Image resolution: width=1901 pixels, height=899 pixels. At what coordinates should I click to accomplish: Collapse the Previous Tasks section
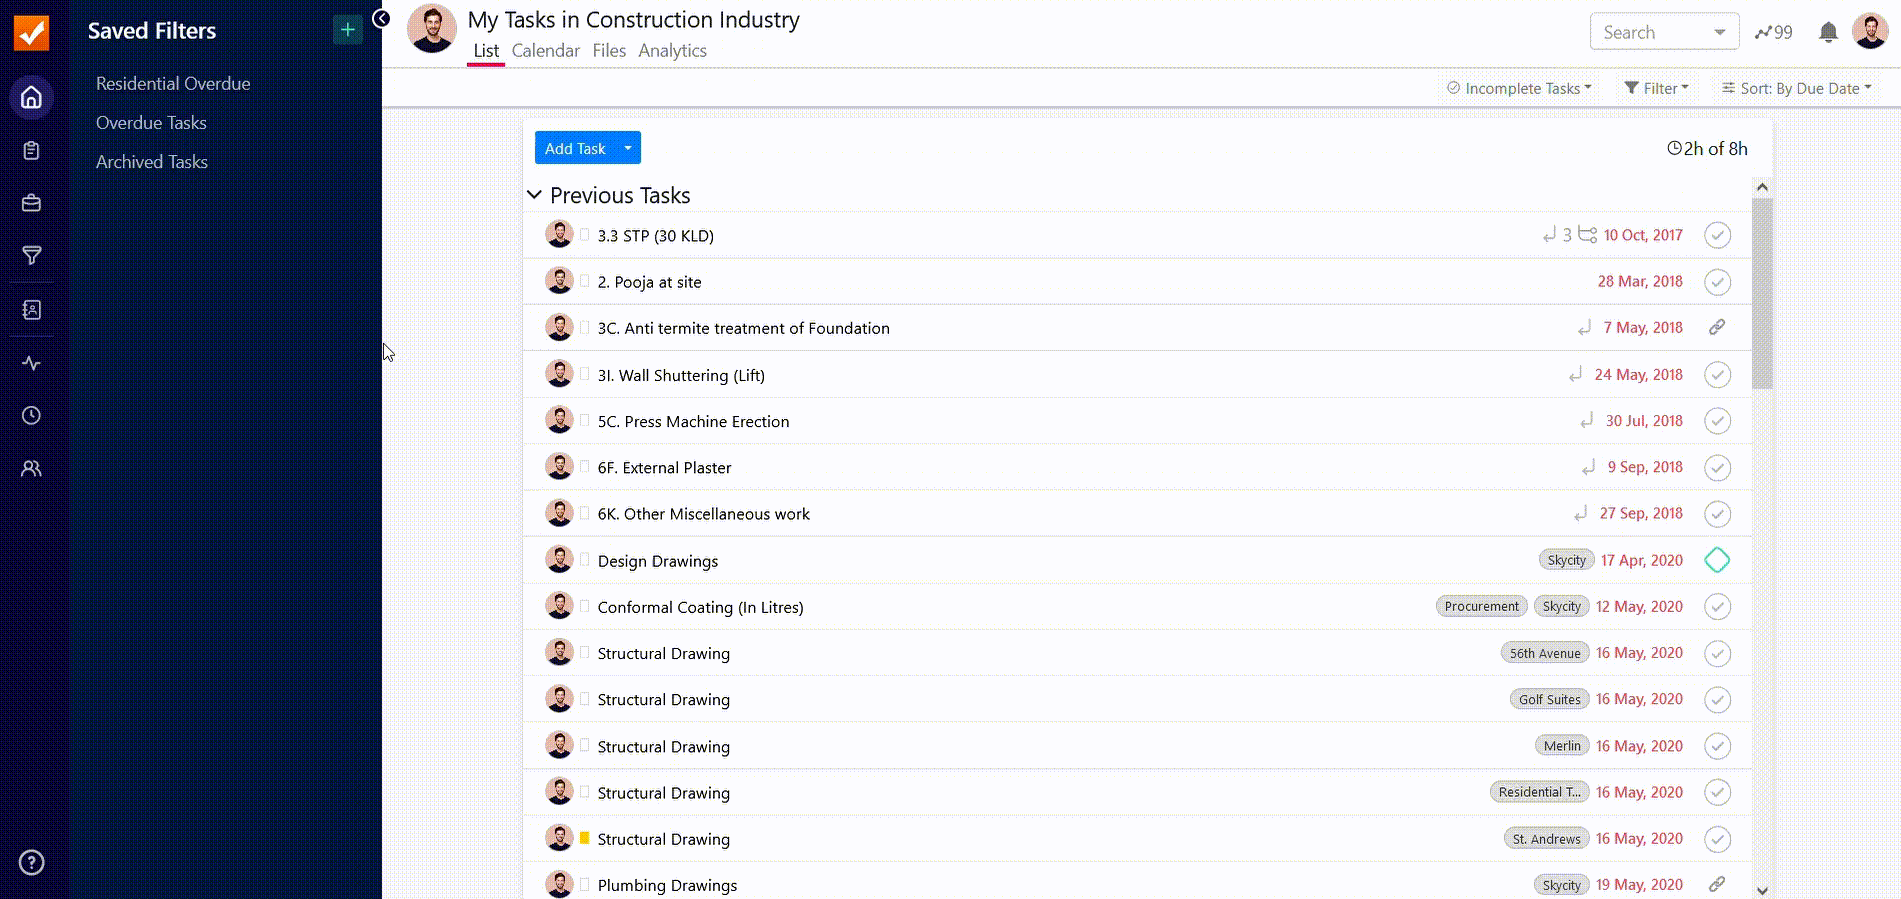click(x=535, y=195)
